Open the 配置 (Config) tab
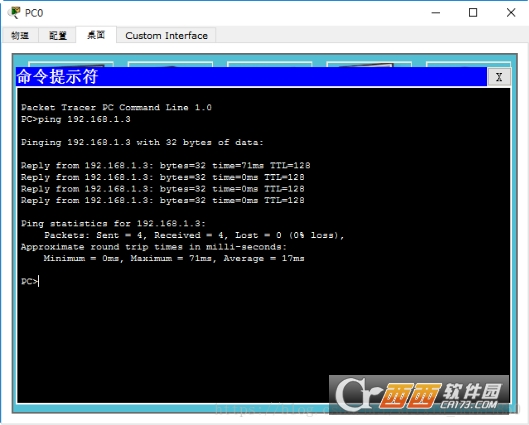This screenshot has width=529, height=425. [58, 35]
